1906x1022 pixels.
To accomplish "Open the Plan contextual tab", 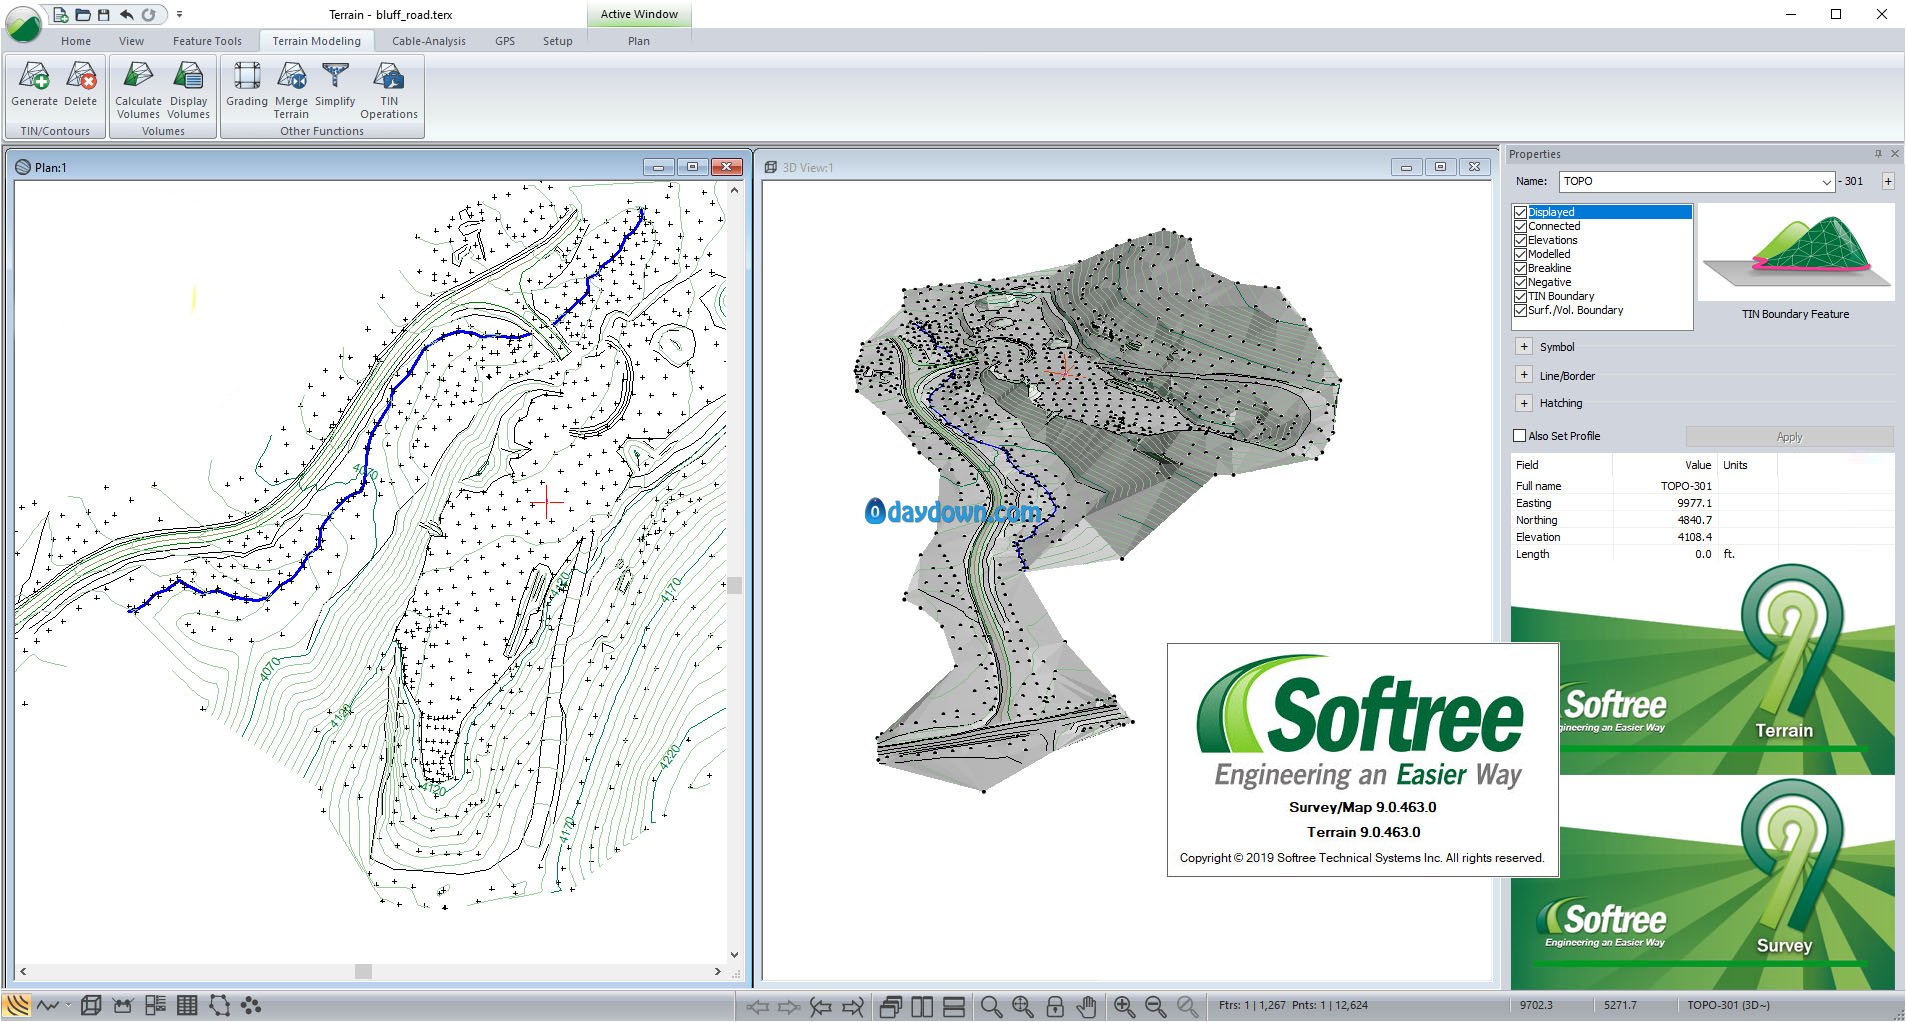I will (x=638, y=41).
